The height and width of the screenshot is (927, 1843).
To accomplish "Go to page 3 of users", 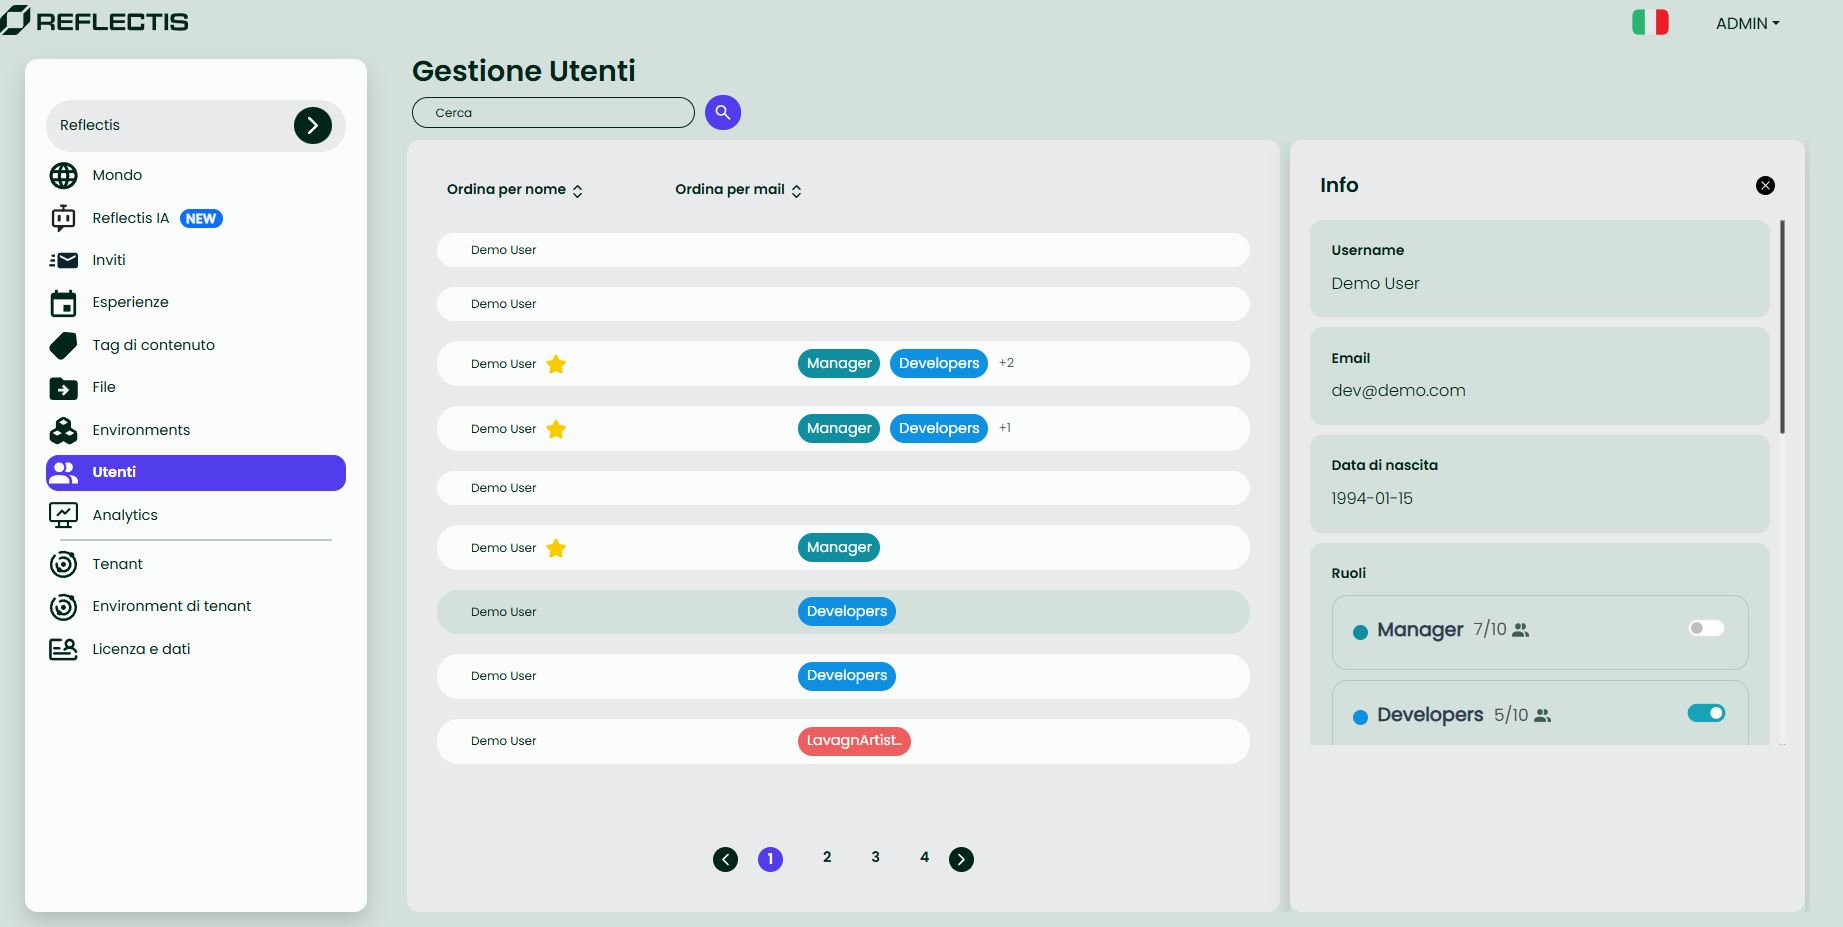I will point(875,857).
